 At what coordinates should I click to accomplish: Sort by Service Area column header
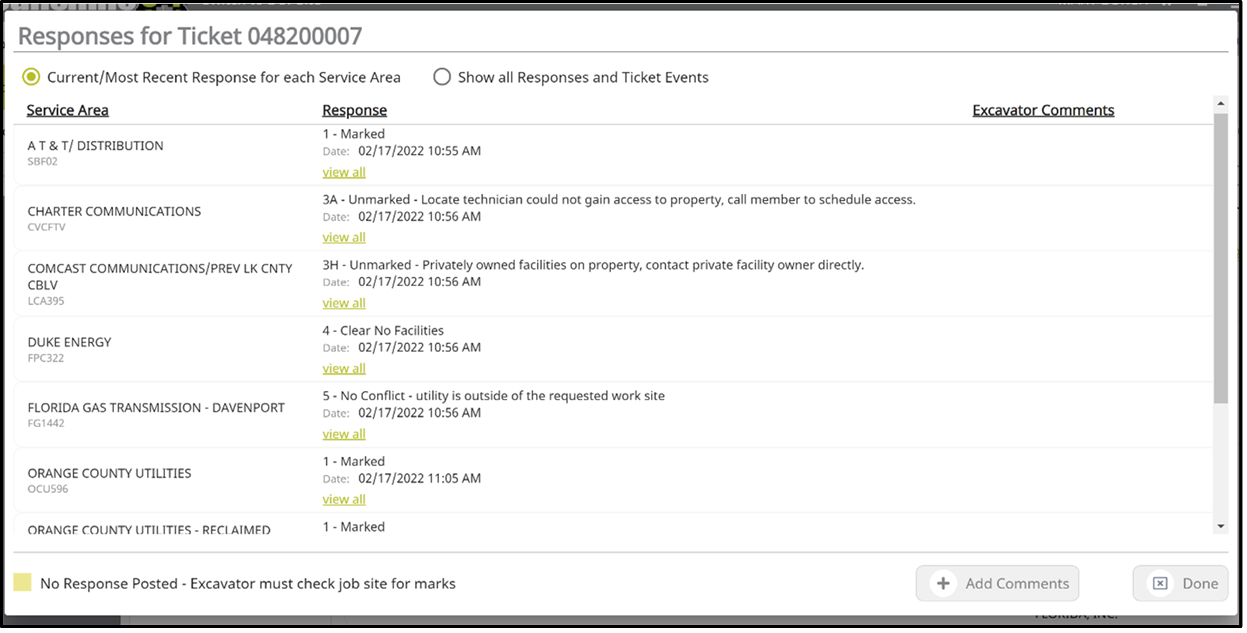(68, 110)
